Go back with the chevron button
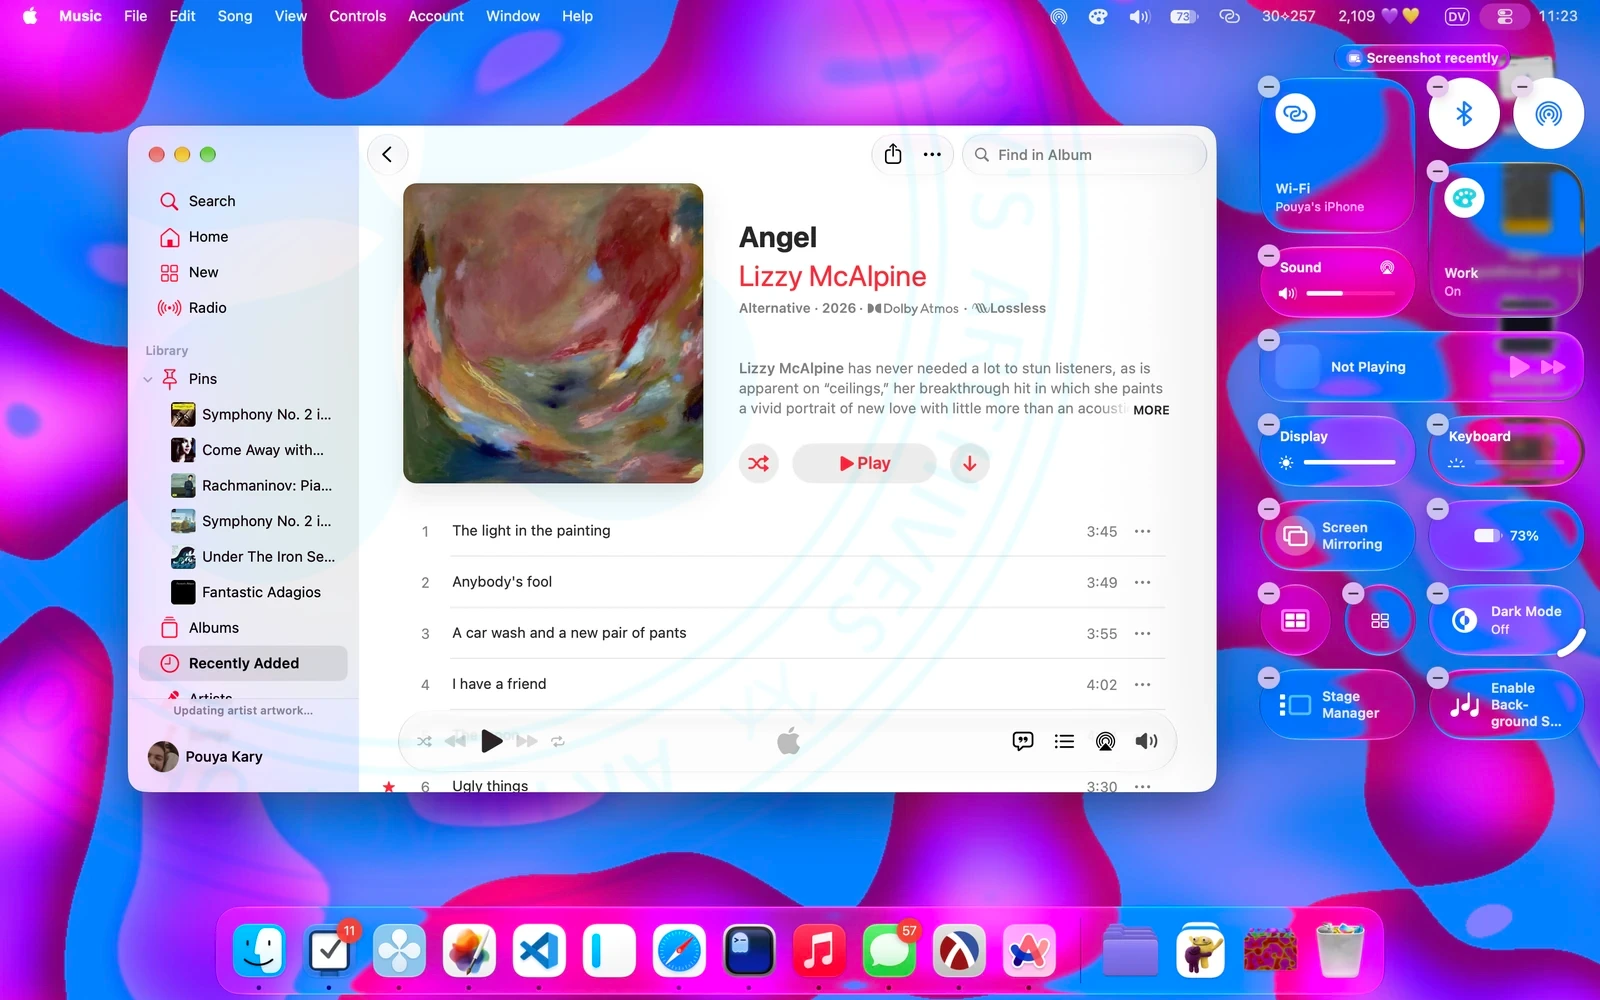The height and width of the screenshot is (1000, 1600). [387, 154]
